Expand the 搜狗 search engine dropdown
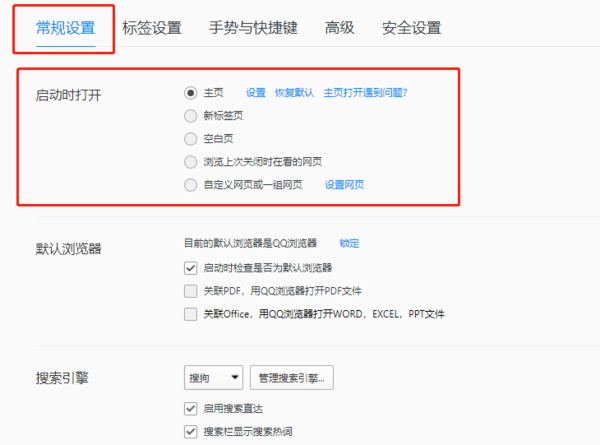The height and width of the screenshot is (445, 600). coord(214,377)
